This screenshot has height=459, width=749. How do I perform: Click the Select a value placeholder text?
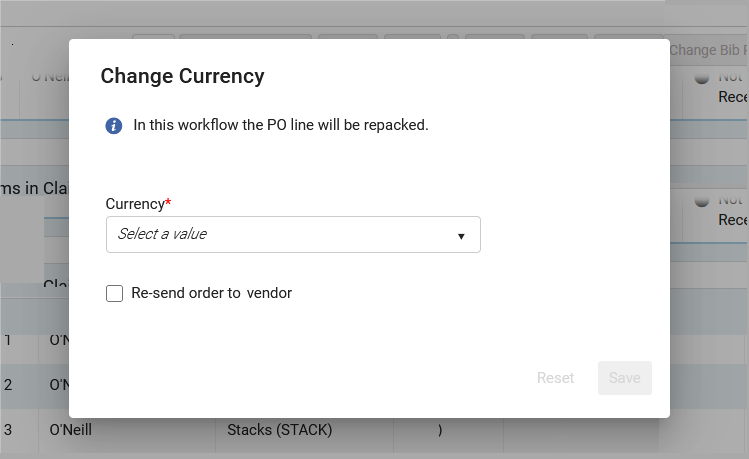click(162, 234)
